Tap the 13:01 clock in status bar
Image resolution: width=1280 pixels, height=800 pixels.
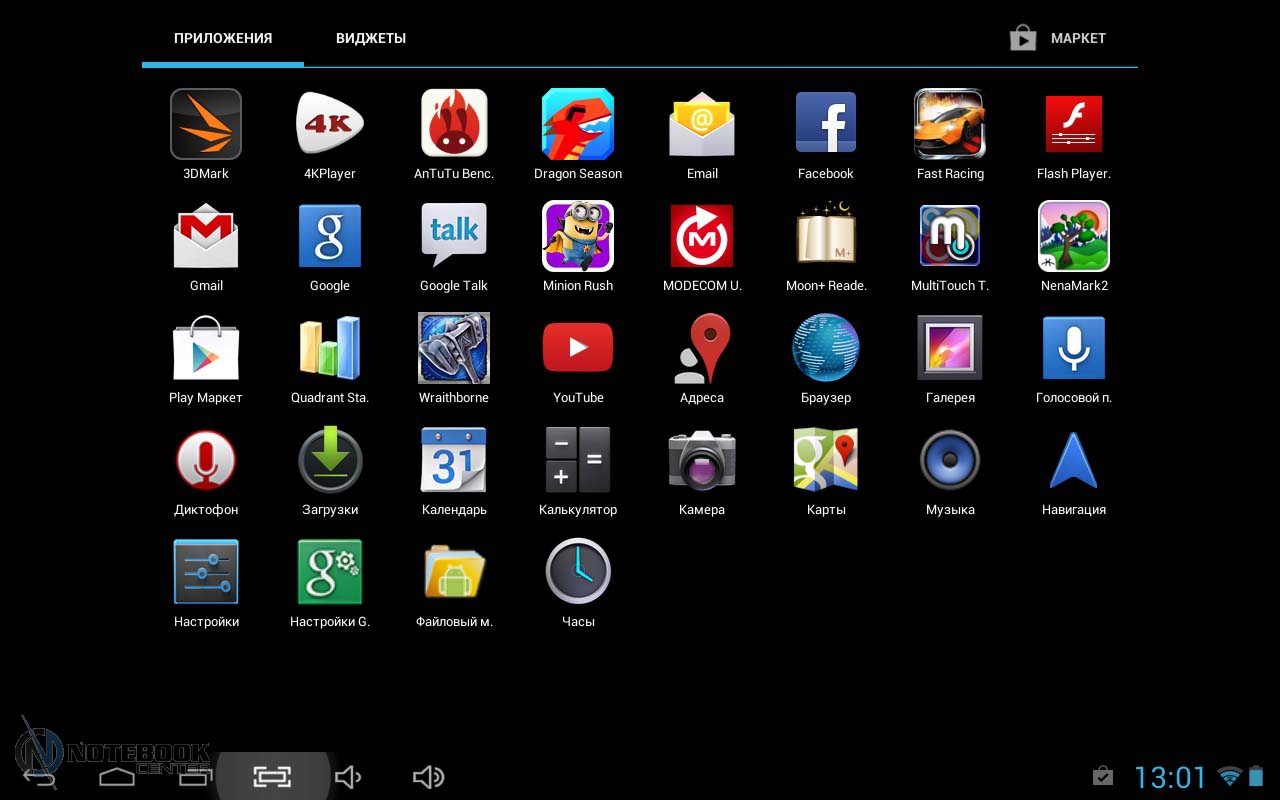[1170, 777]
